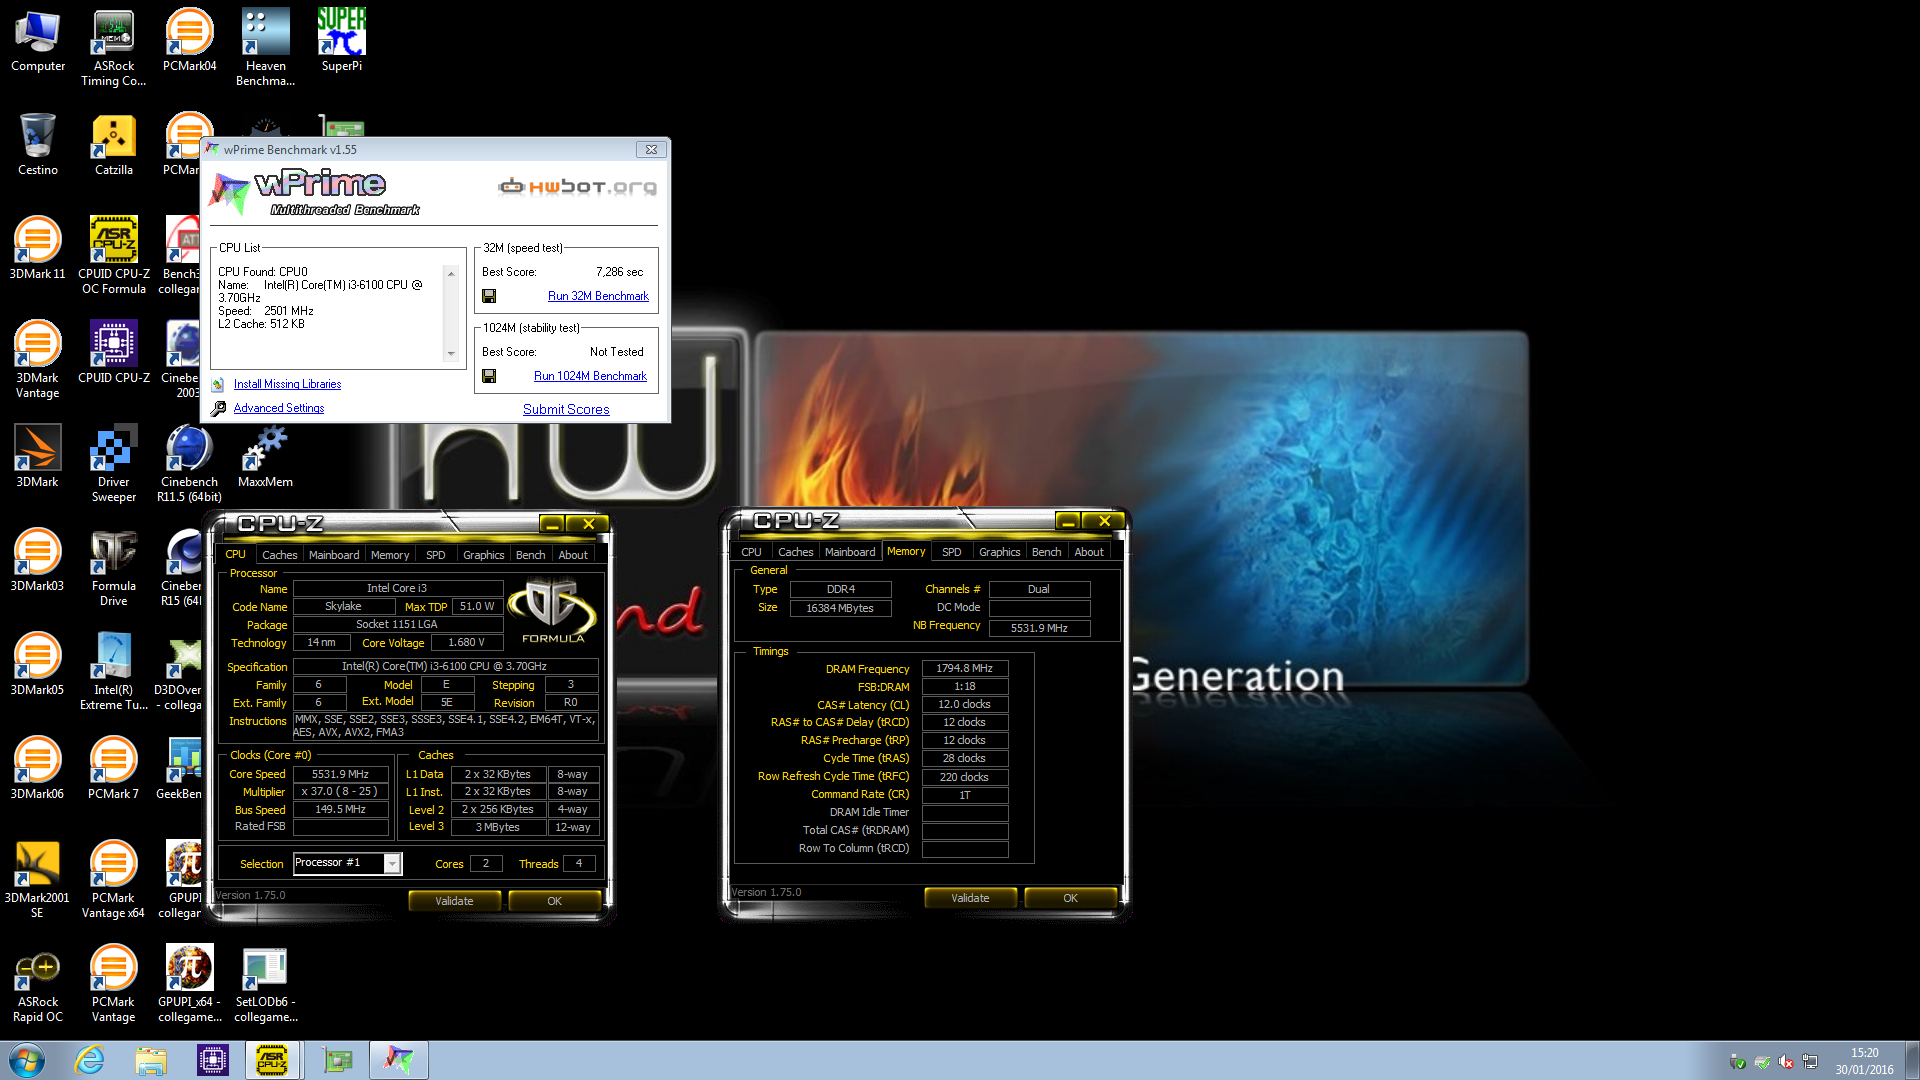The image size is (1920, 1080).
Task: Open Graphics tab in left CPU-Z
Action: (484, 555)
